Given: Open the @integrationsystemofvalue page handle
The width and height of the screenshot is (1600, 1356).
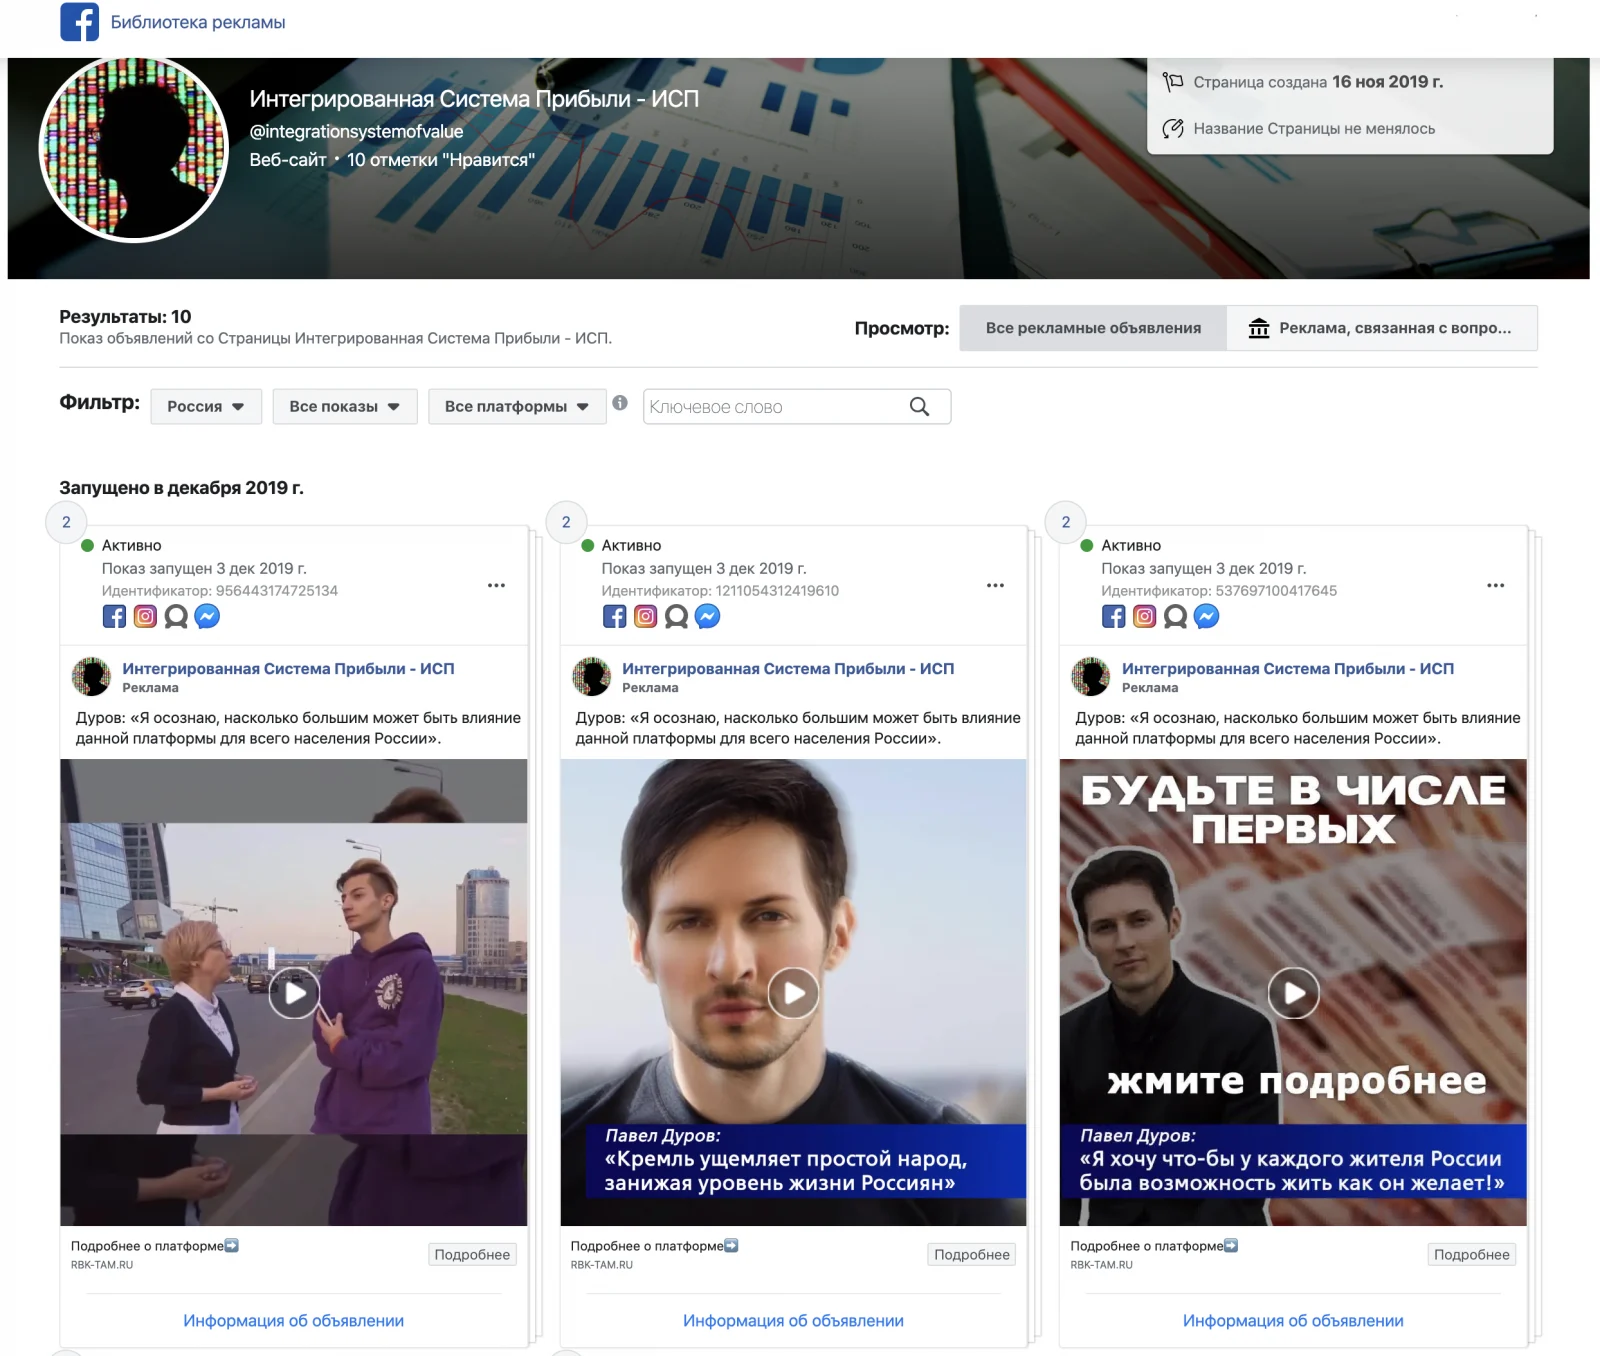Looking at the screenshot, I should (356, 131).
